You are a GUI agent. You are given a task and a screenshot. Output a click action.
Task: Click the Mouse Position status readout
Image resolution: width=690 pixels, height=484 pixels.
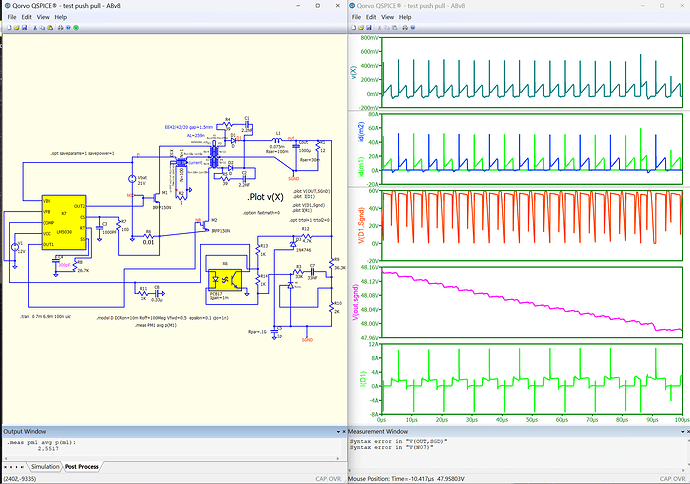pos(407,479)
